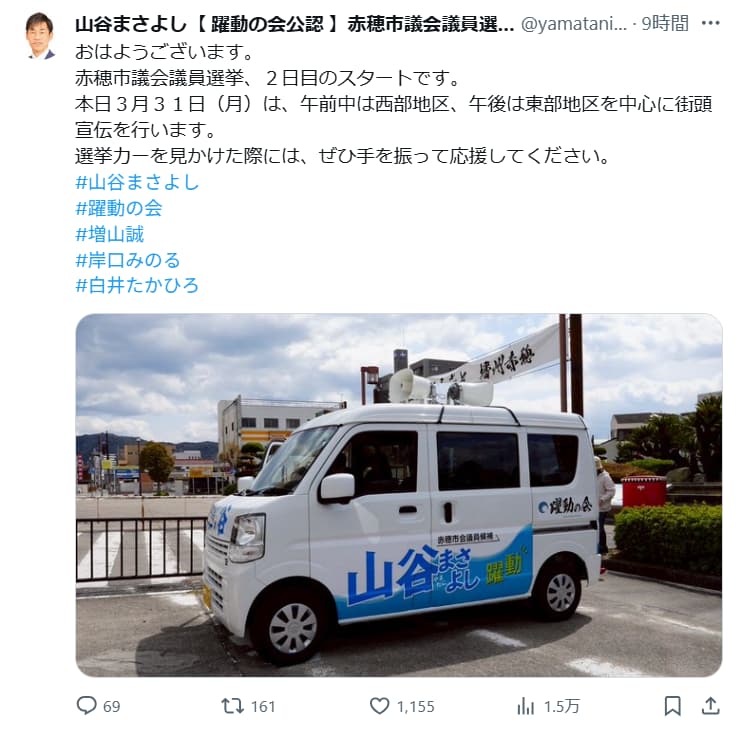The image size is (742, 731).
Task: Click the 69 replies count
Action: (112, 706)
